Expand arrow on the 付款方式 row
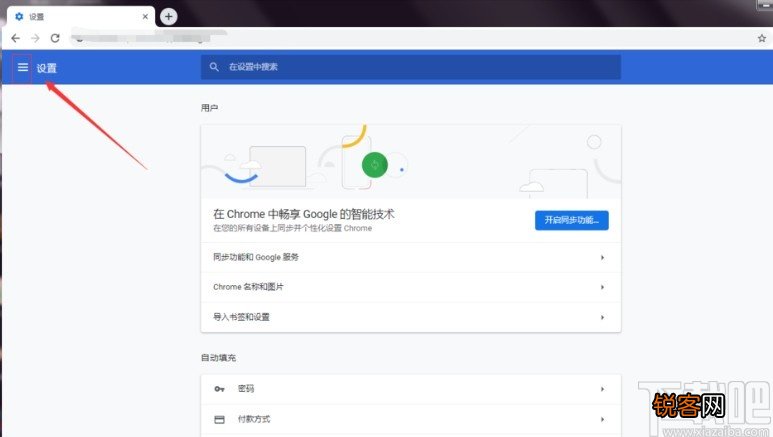 tap(602, 419)
